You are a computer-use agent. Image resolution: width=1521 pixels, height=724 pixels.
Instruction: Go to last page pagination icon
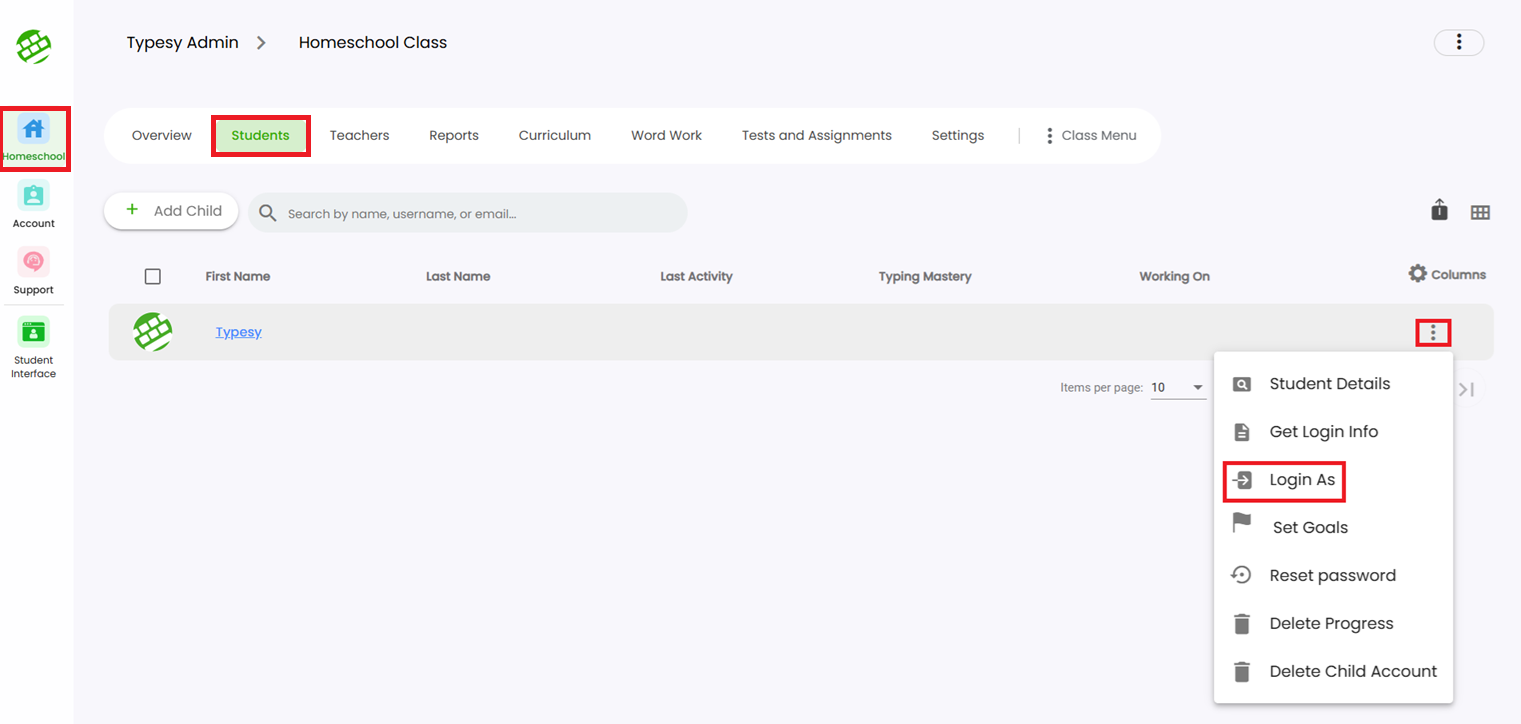[1467, 389]
